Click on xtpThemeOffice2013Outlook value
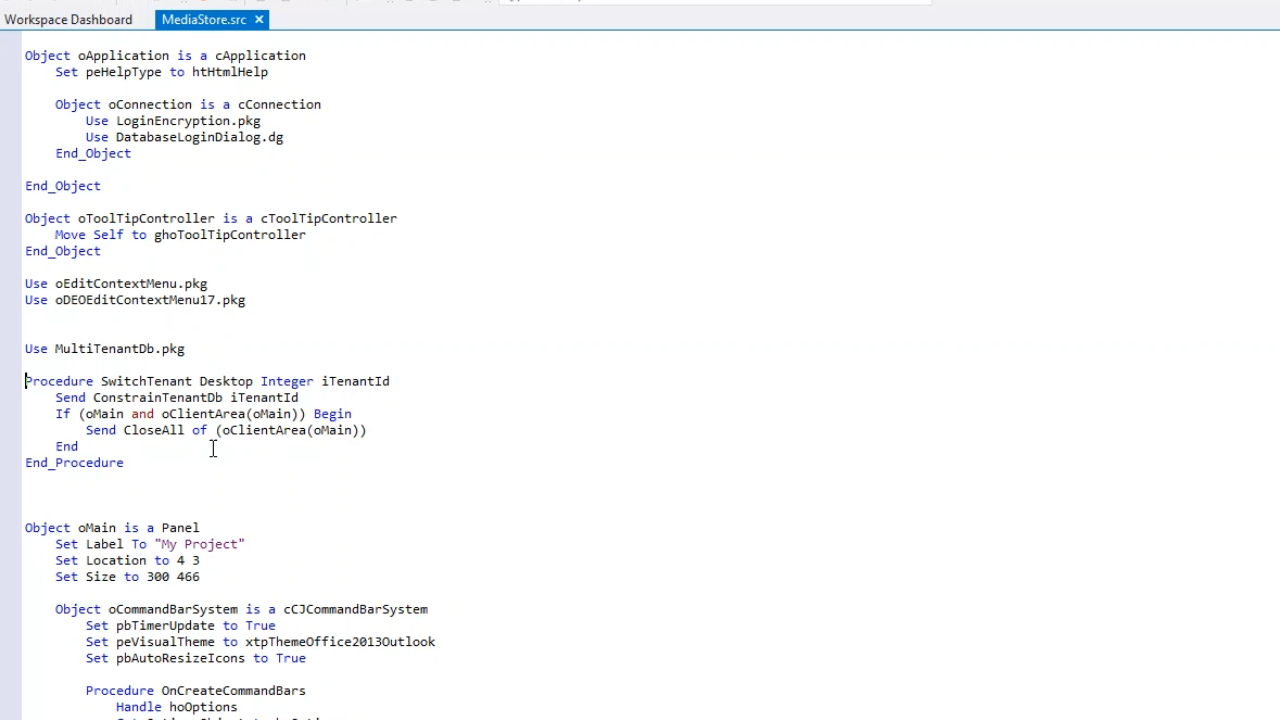The height and width of the screenshot is (720, 1280). point(340,642)
